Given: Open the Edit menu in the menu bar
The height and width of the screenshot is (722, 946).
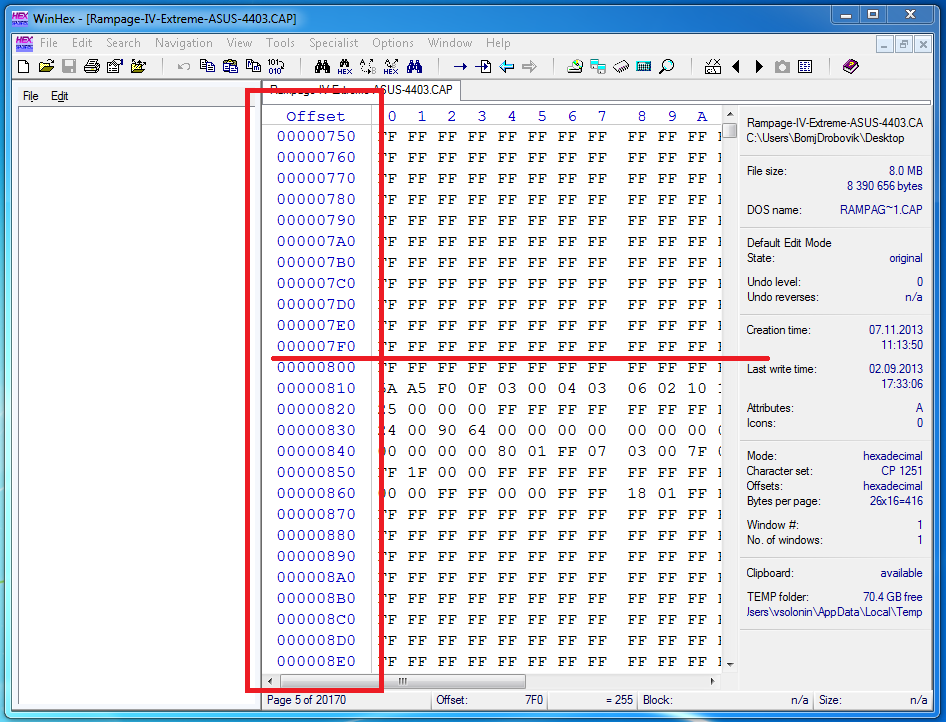Looking at the screenshot, I should [x=82, y=43].
